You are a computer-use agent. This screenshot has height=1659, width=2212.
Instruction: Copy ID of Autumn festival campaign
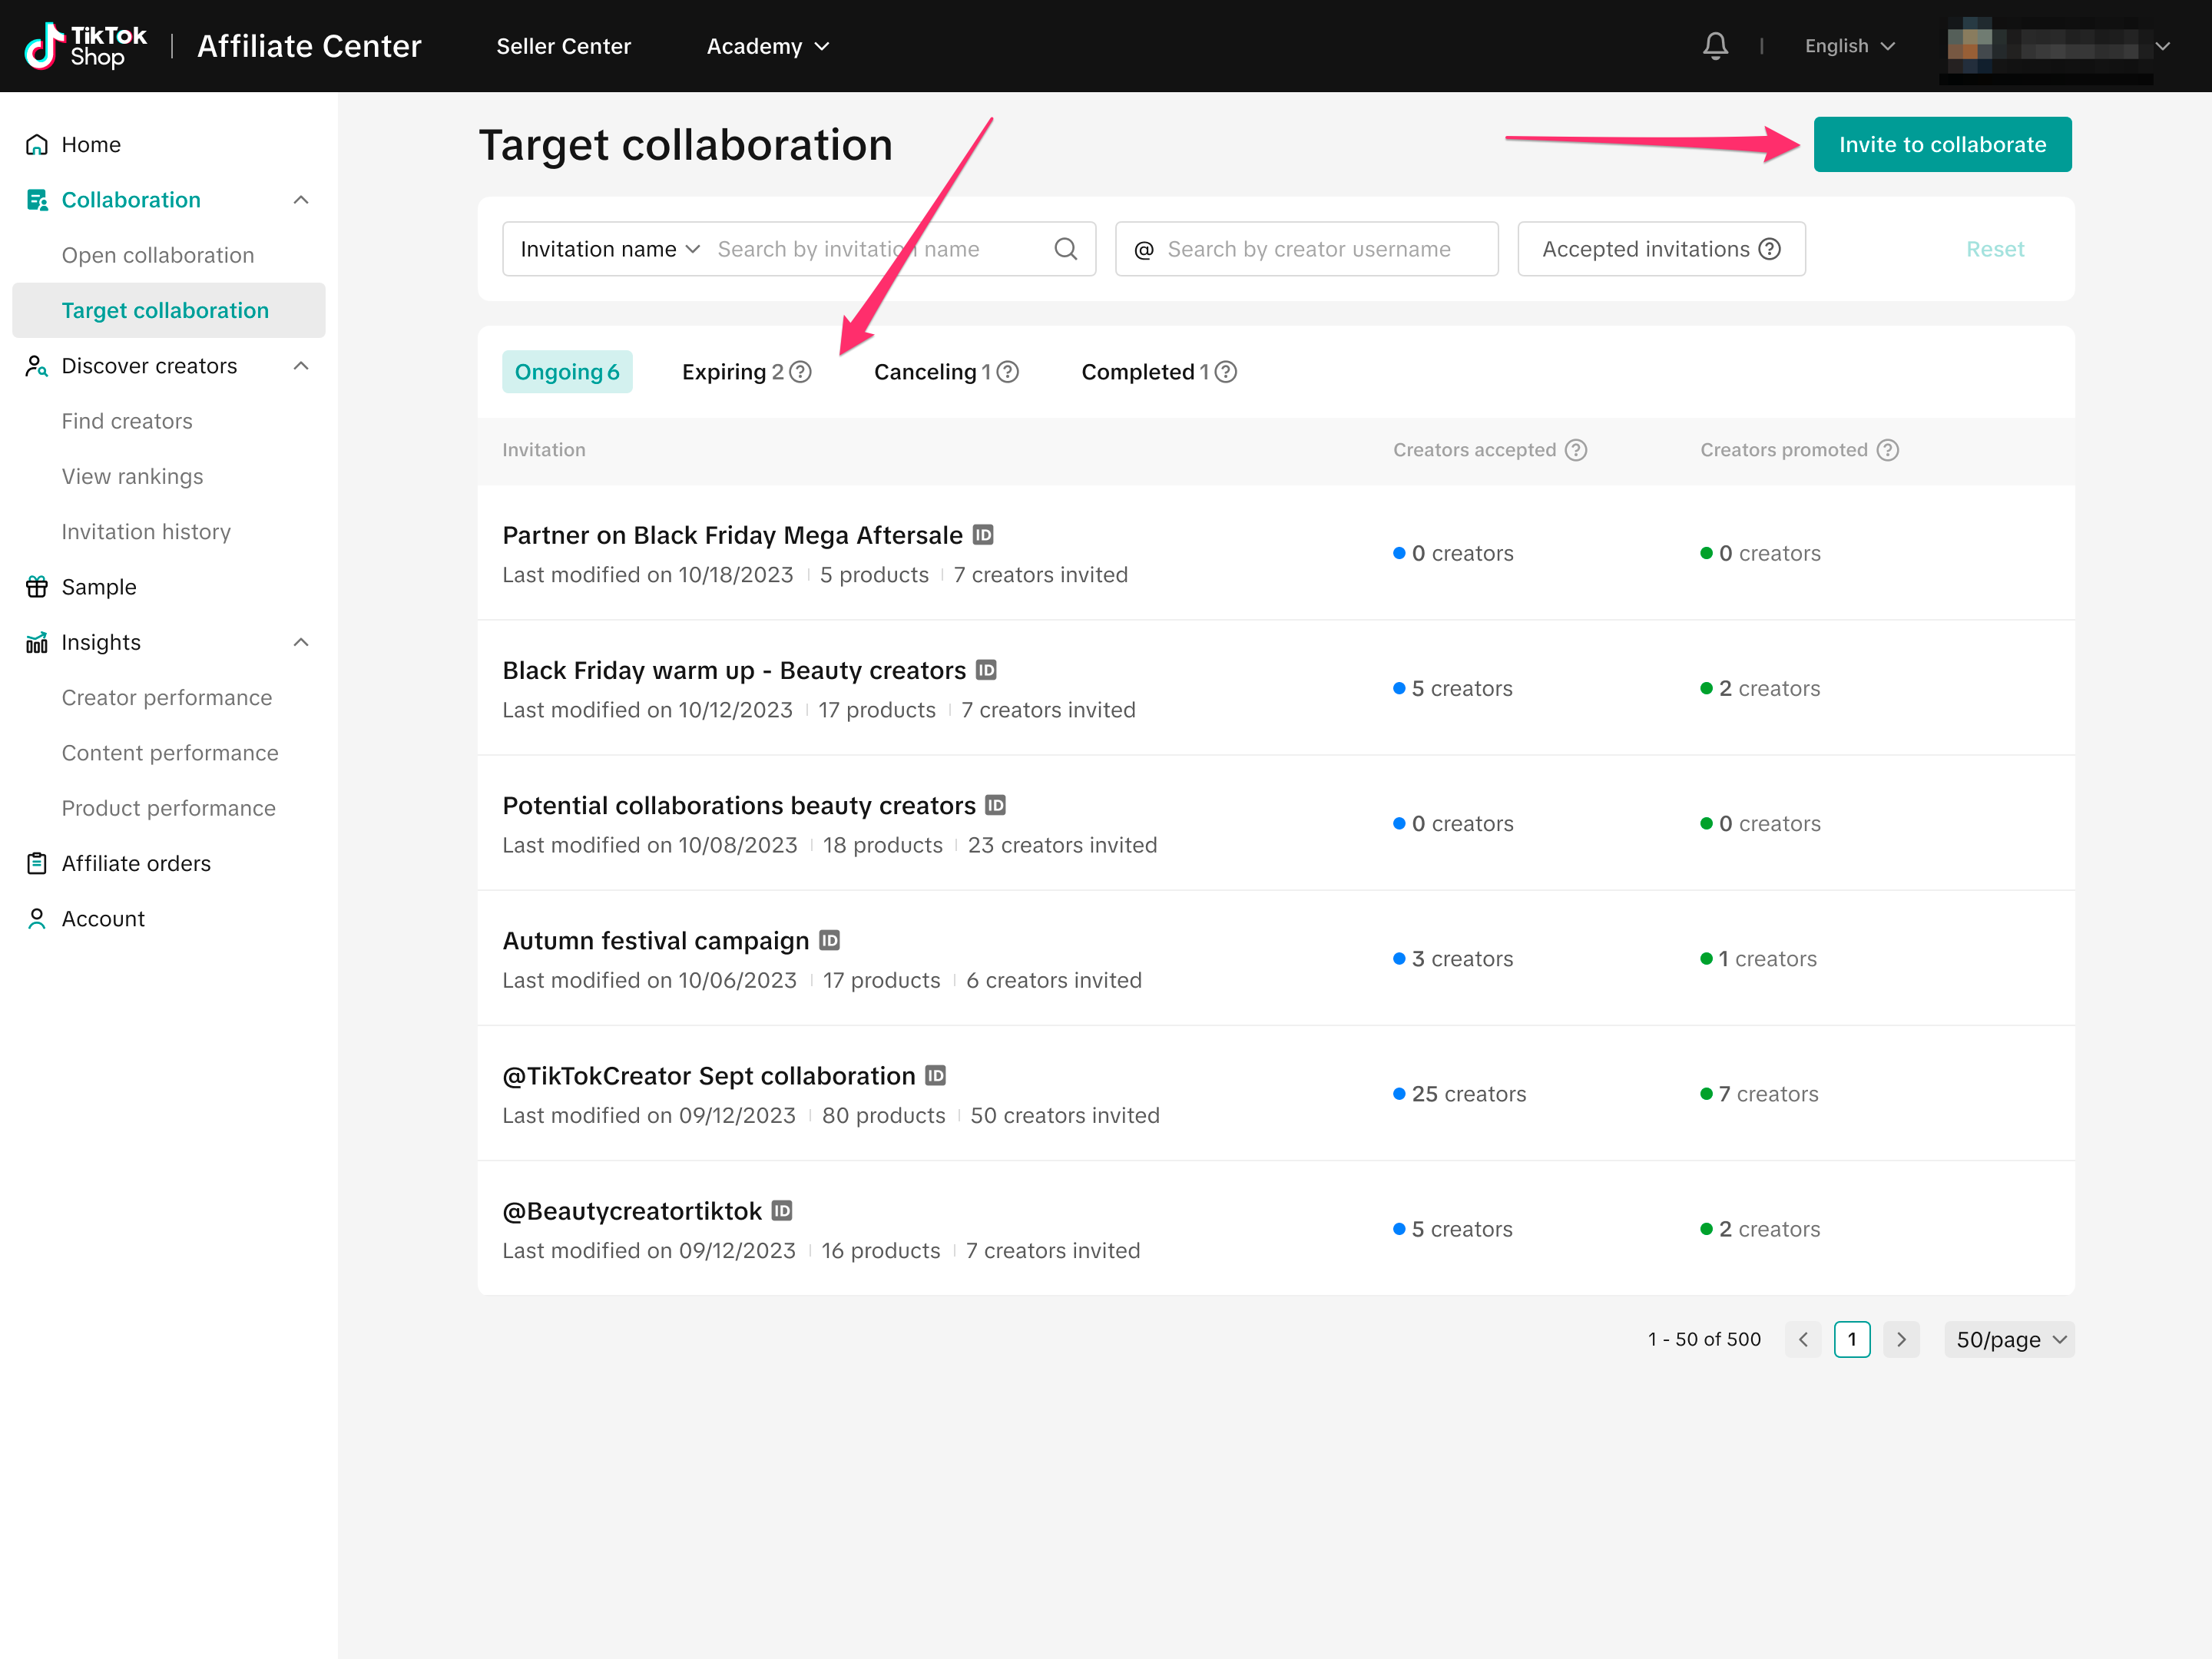829,940
